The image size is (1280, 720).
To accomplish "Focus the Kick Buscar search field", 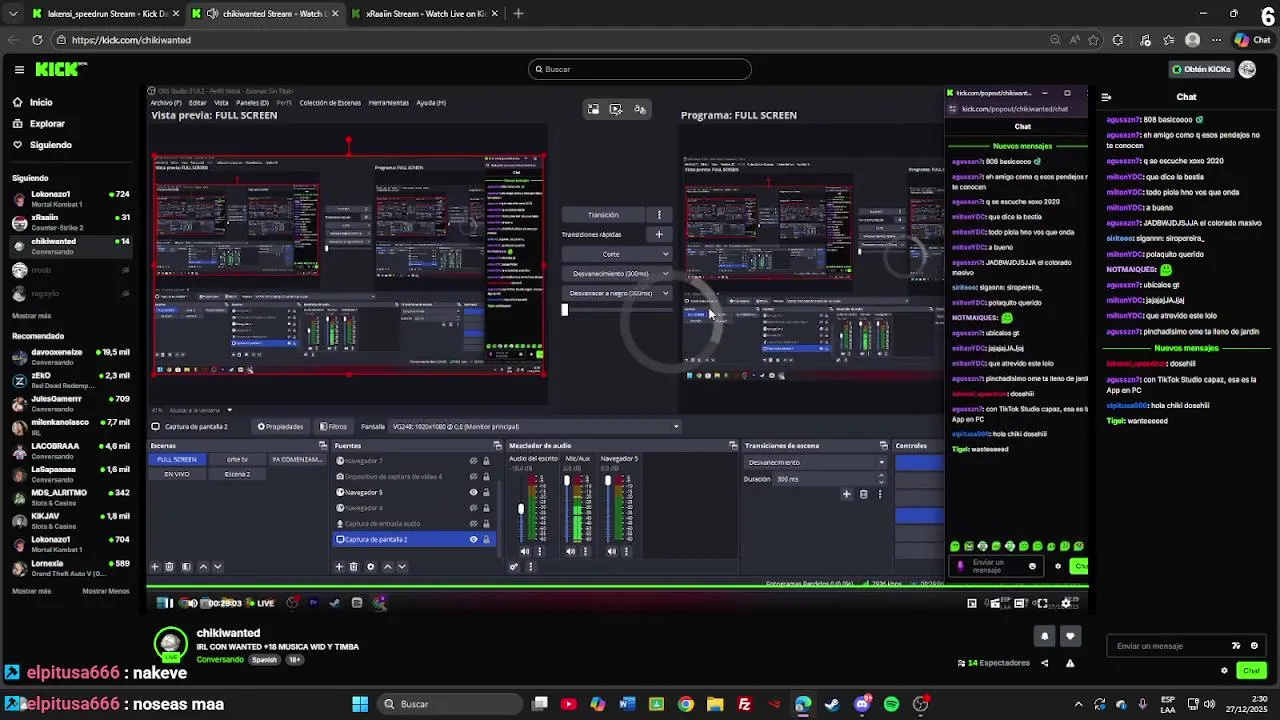I will [640, 69].
